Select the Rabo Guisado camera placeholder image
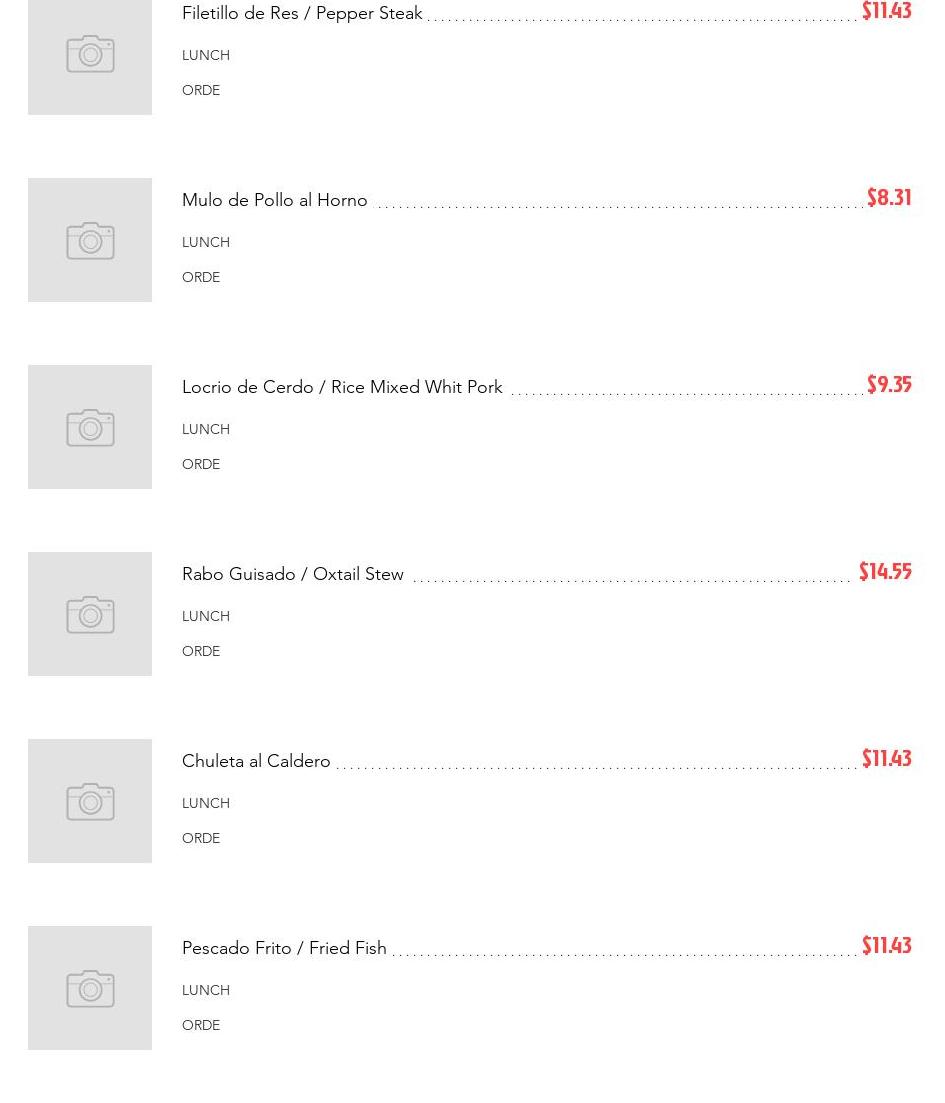The height and width of the screenshot is (1103, 945). pyautogui.click(x=90, y=614)
